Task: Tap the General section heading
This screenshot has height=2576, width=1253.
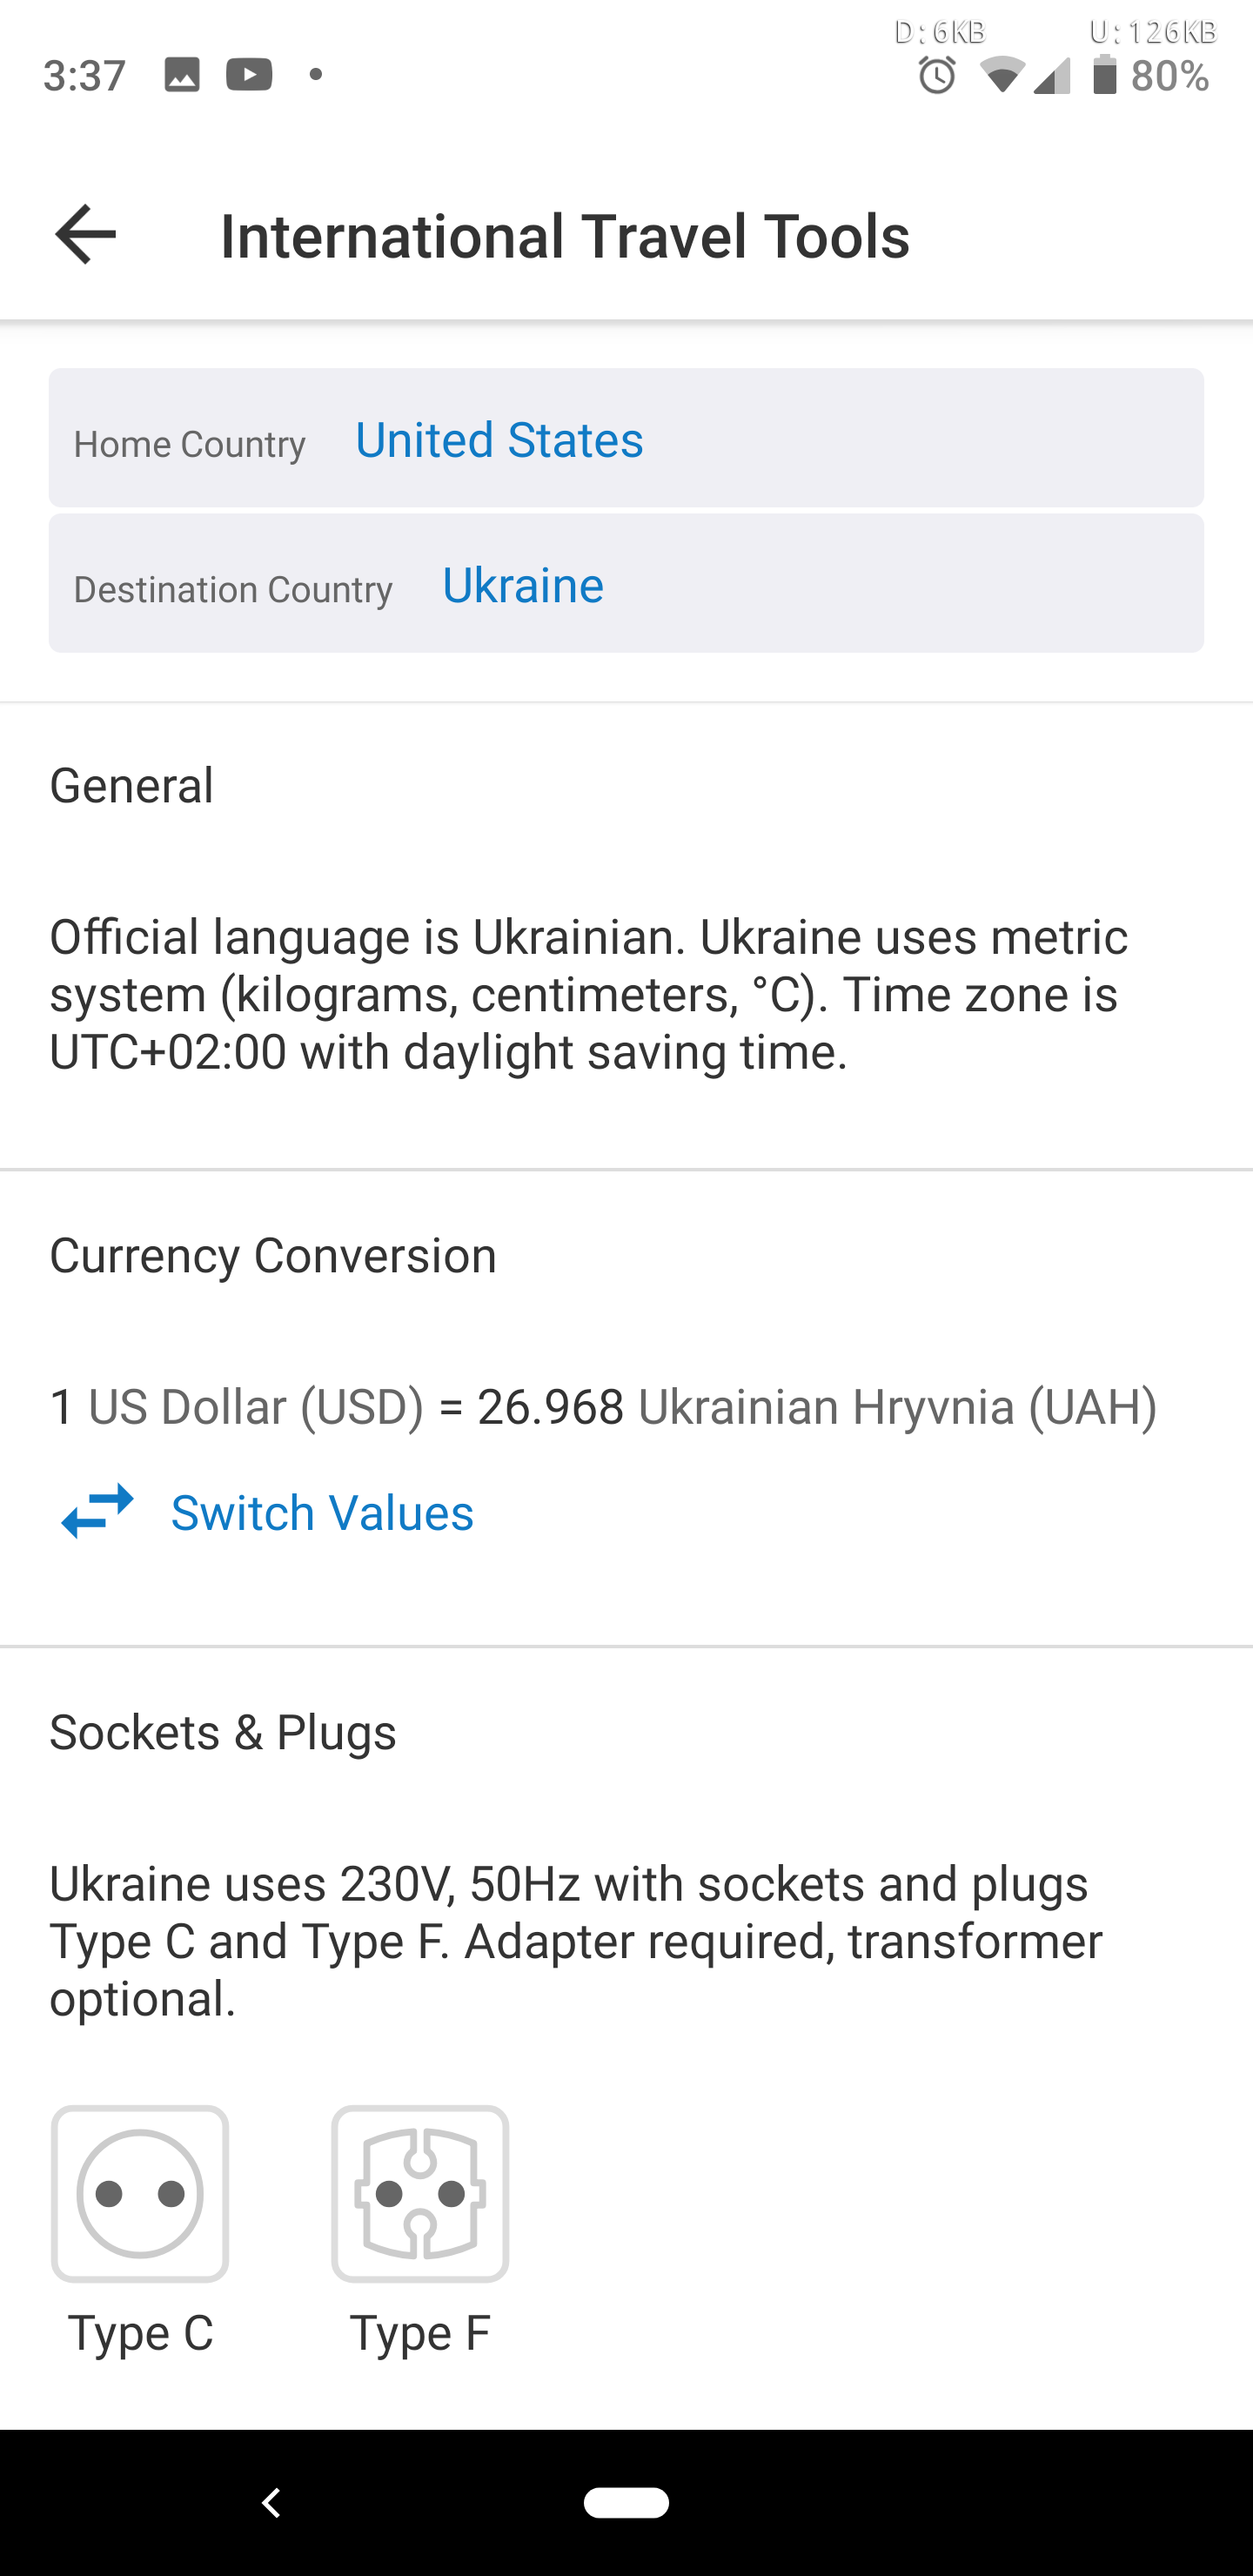Action: pos(132,785)
